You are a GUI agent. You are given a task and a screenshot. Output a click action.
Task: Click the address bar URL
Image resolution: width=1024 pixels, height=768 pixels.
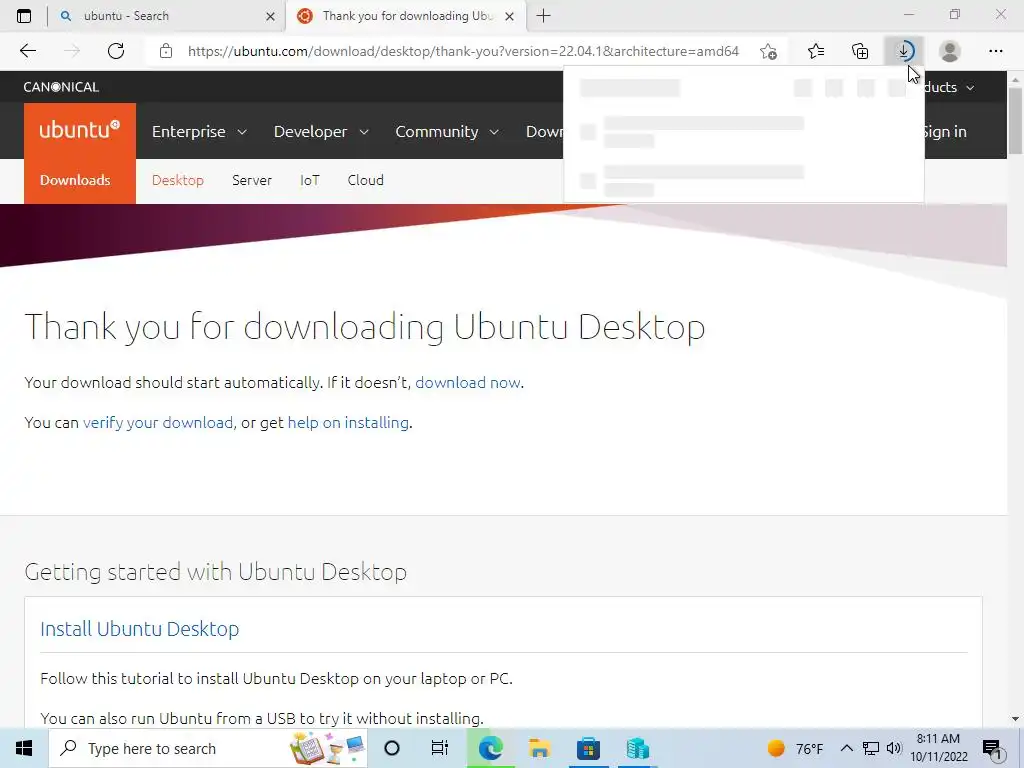click(463, 51)
